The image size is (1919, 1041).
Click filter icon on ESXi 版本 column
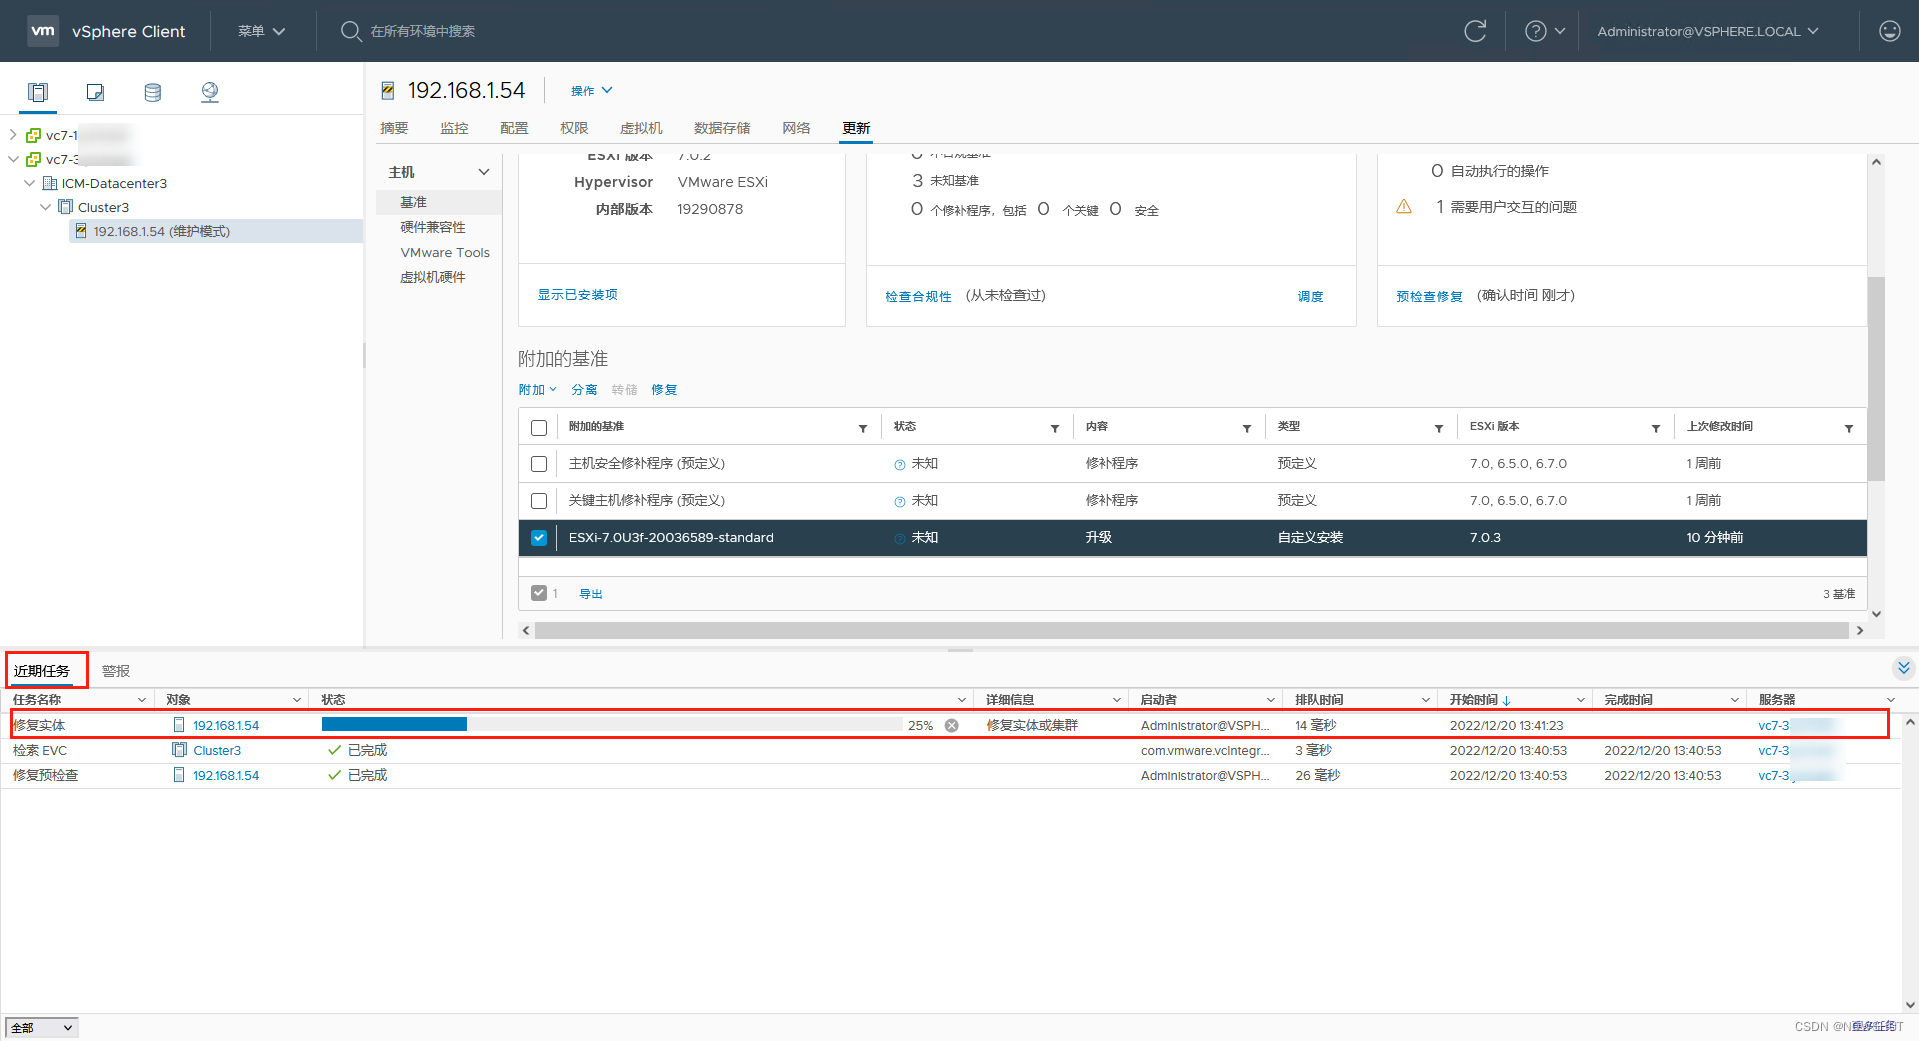click(1656, 428)
